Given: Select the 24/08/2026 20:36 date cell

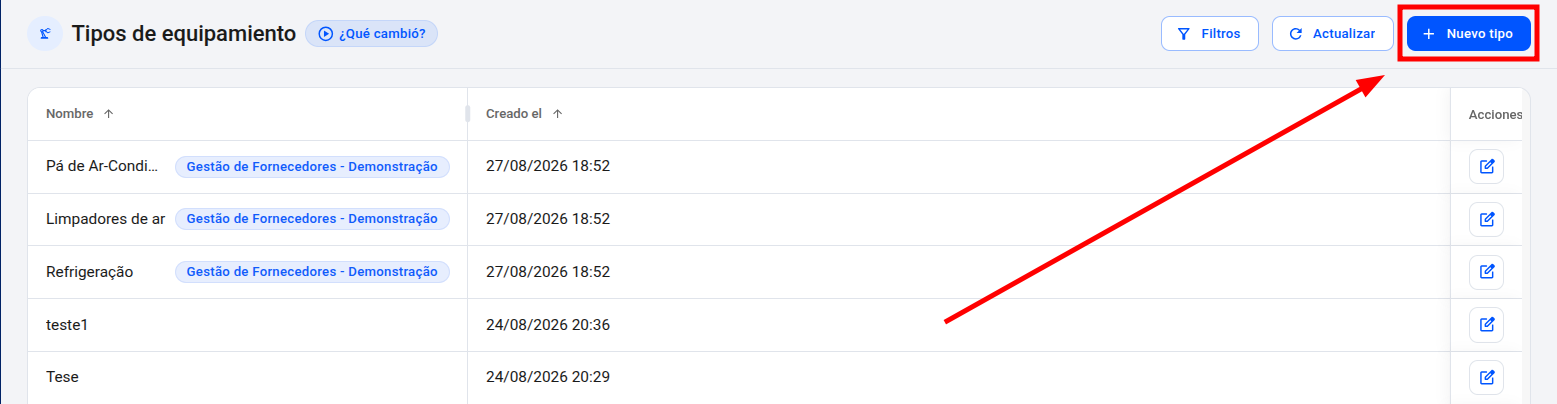Looking at the screenshot, I should coord(548,324).
